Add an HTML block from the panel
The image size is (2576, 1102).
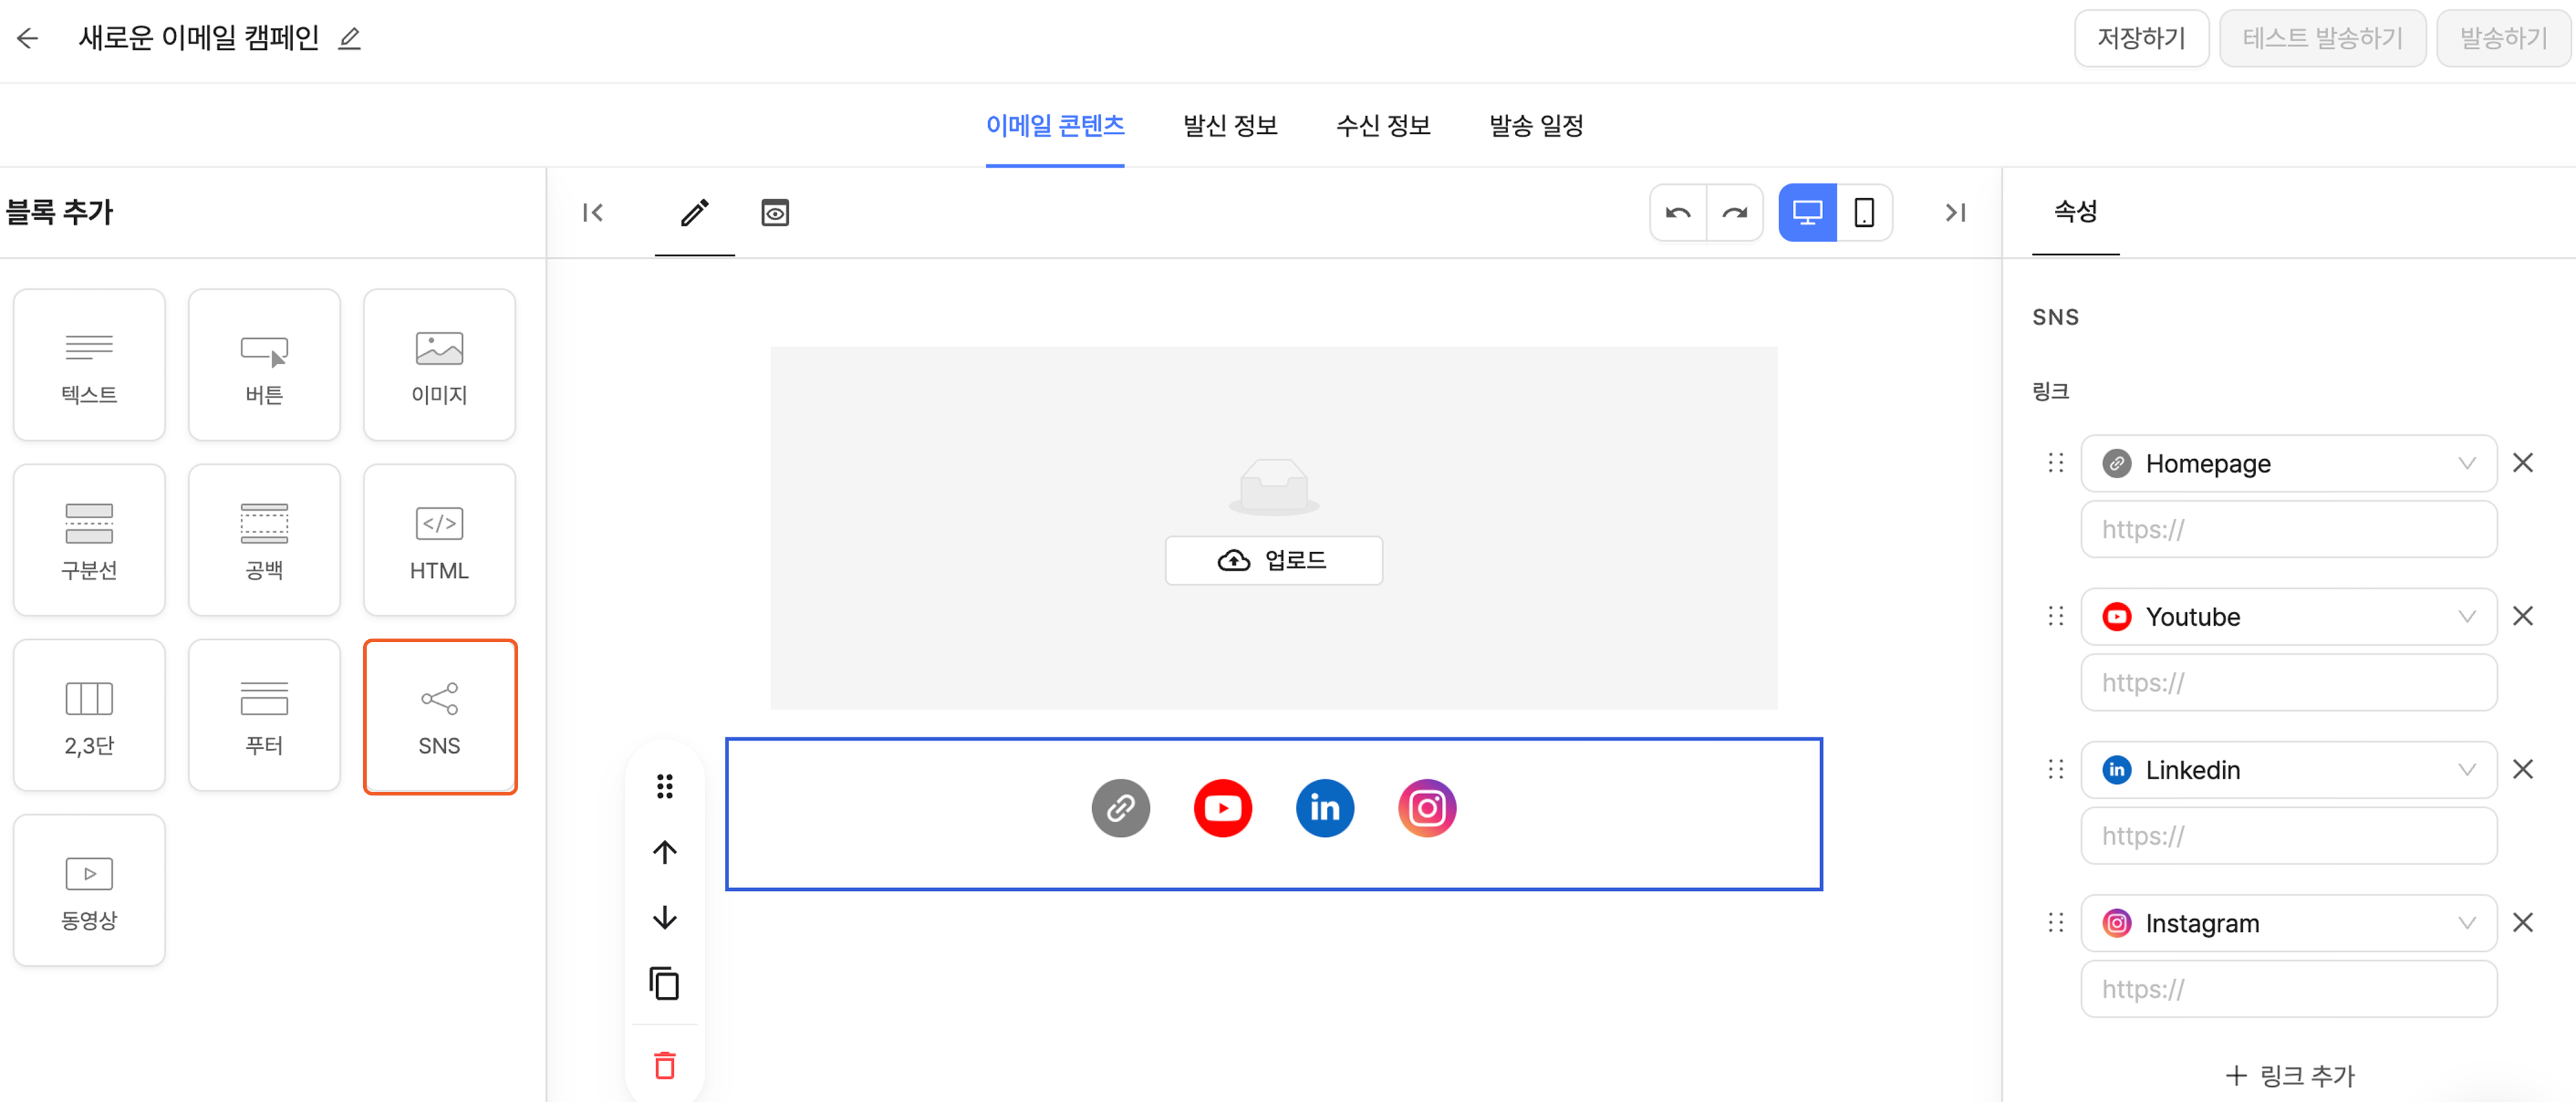[439, 540]
